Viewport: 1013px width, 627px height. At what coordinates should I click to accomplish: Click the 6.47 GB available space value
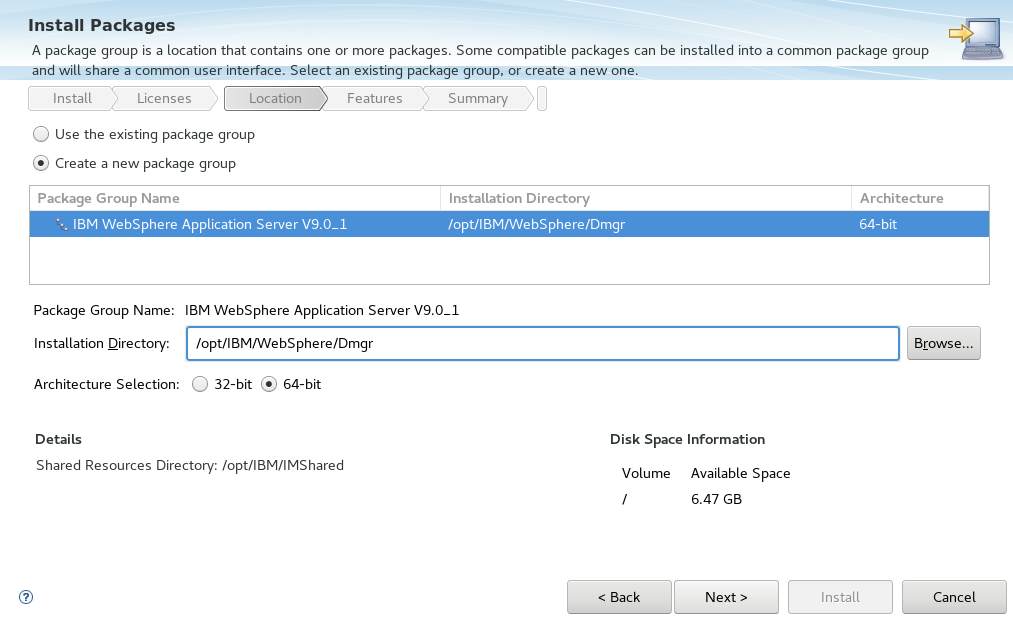point(716,499)
